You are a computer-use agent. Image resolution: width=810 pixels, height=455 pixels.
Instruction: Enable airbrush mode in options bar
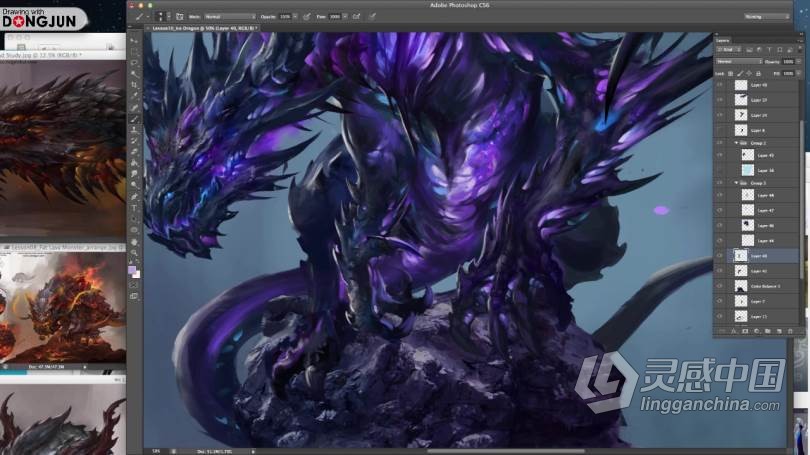click(356, 17)
